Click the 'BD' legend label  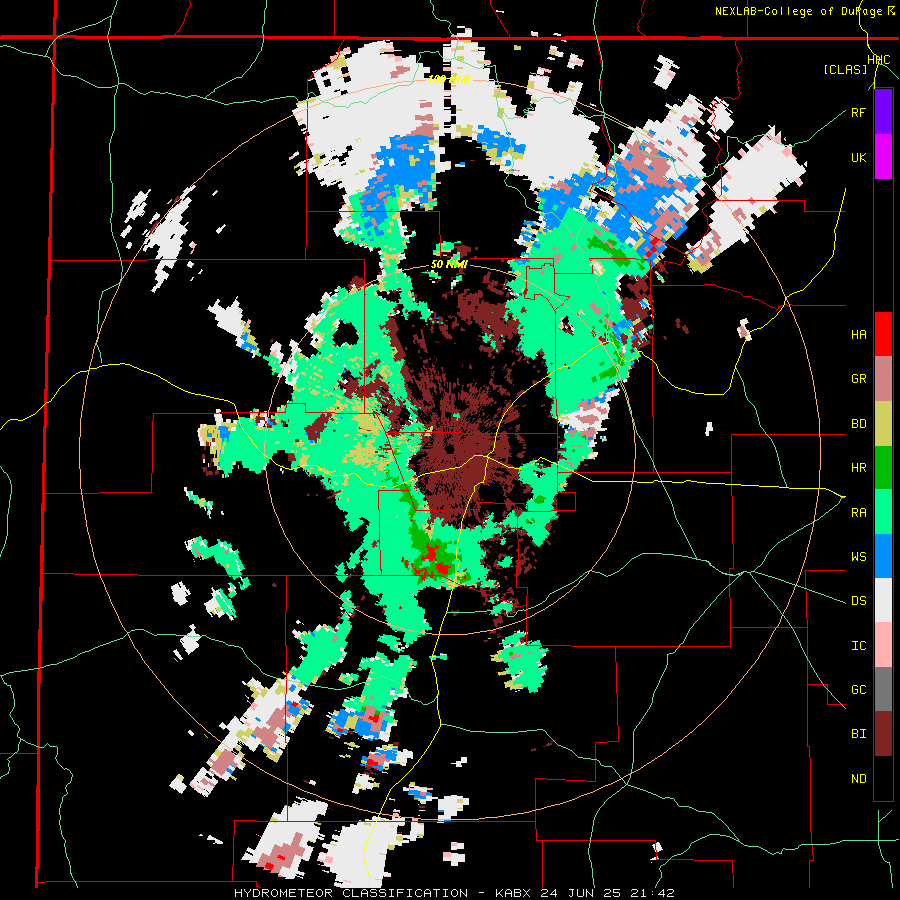pos(858,424)
